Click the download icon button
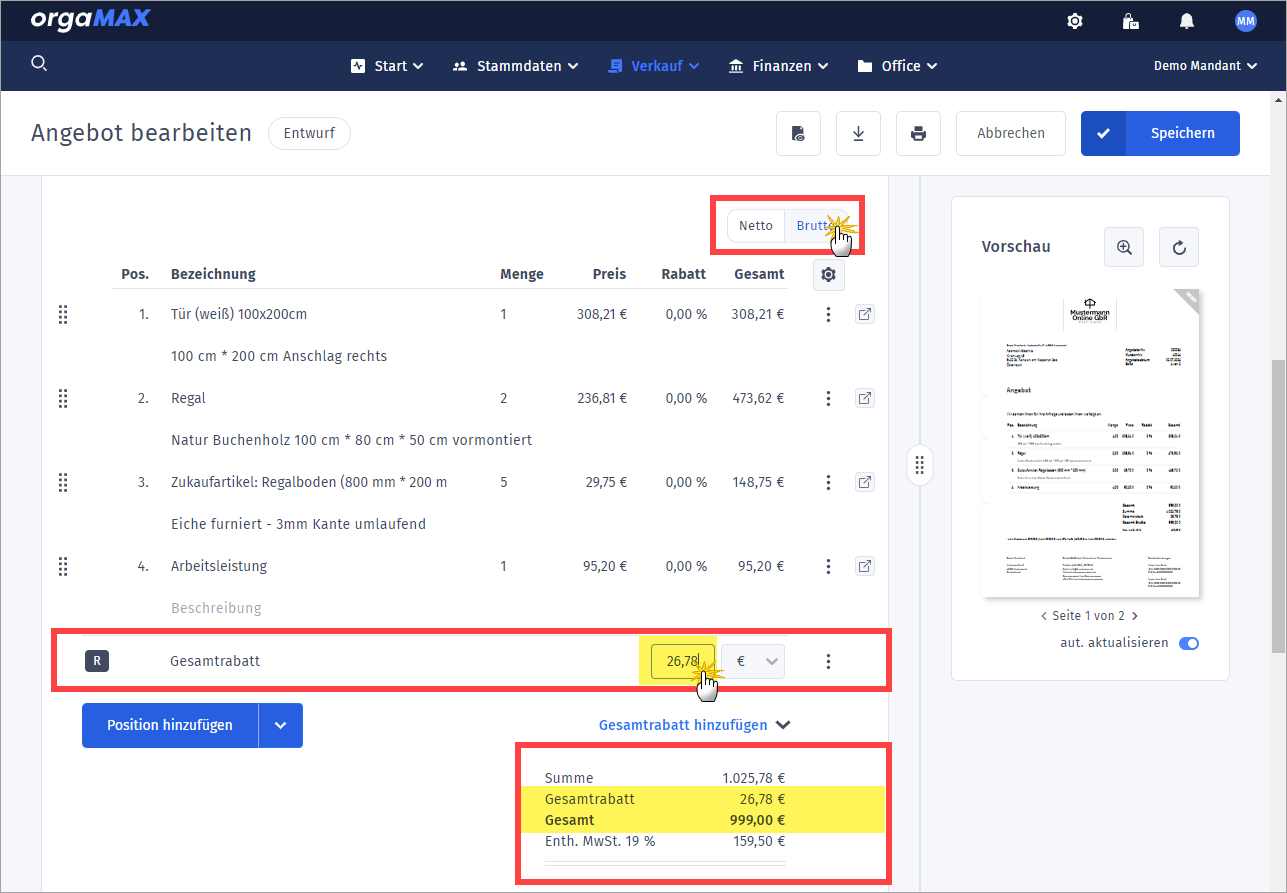The height and width of the screenshot is (893, 1287). (858, 133)
